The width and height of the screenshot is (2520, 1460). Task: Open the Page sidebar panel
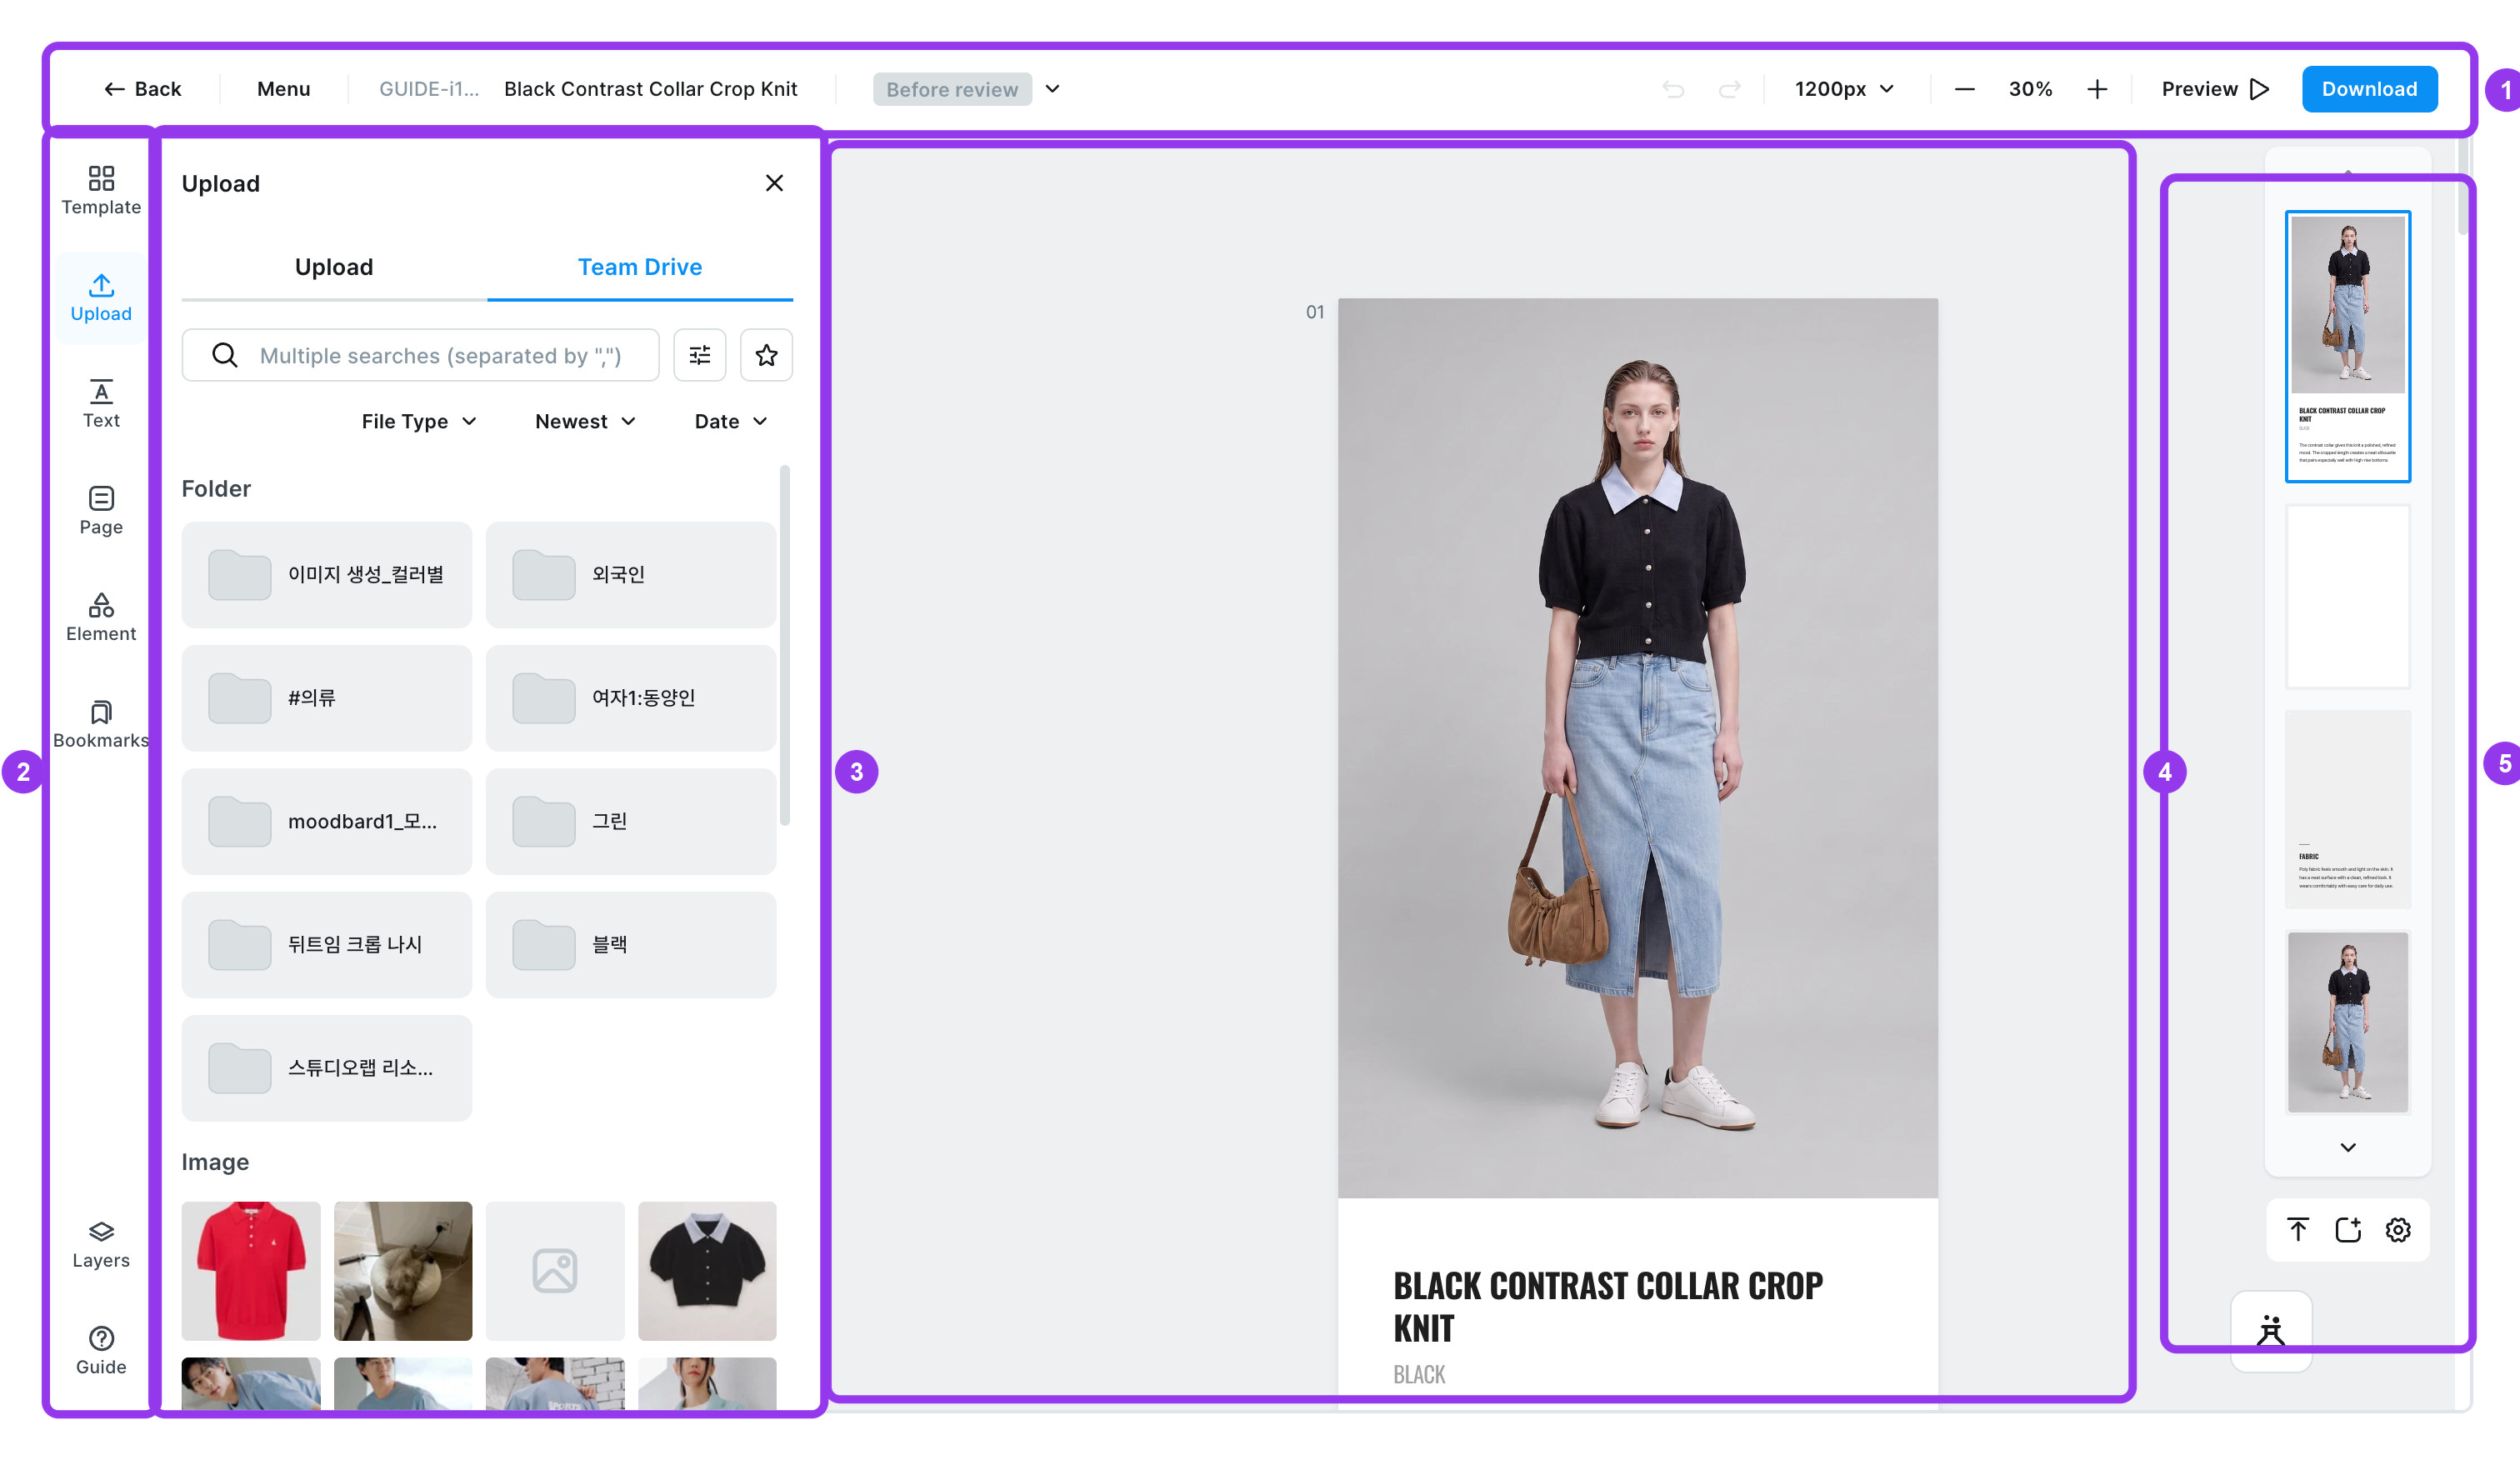pyautogui.click(x=101, y=510)
